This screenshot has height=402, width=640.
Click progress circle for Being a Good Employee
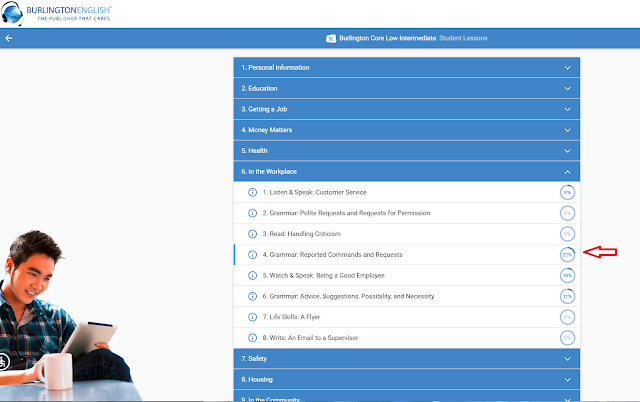click(567, 275)
